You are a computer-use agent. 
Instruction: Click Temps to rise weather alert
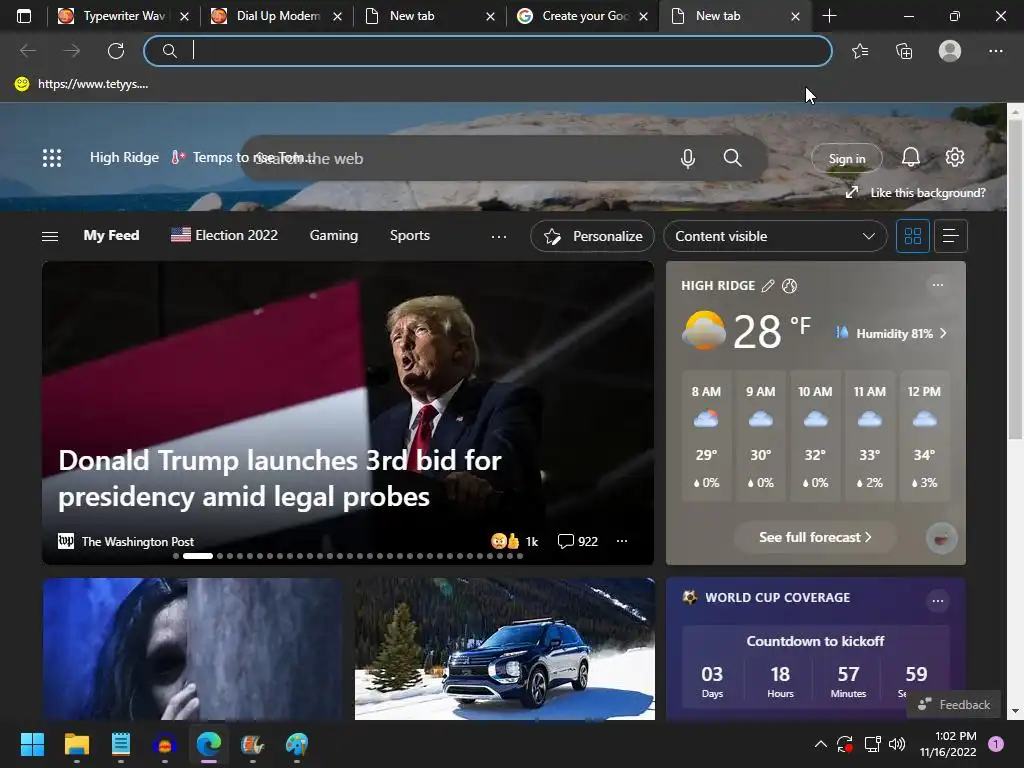click(x=244, y=157)
